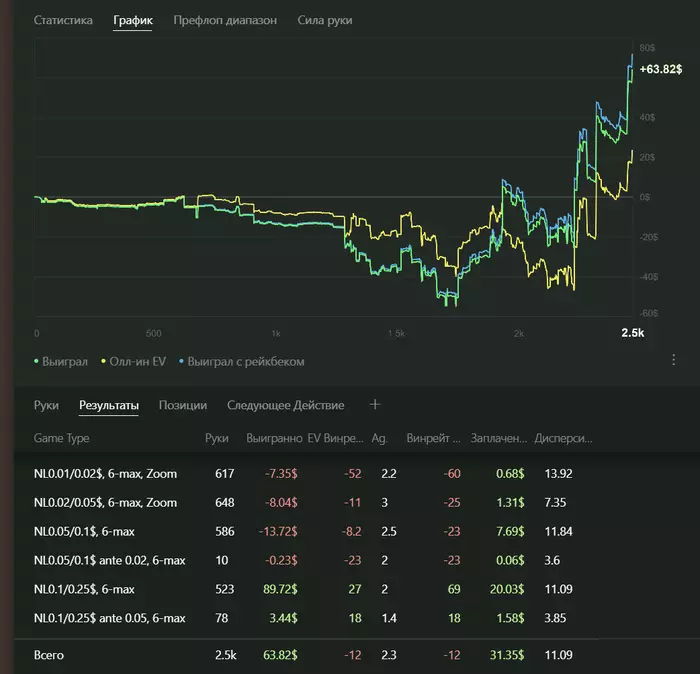This screenshot has height=674, width=700.
Task: Select the Сила руки tab
Action: coord(324,20)
